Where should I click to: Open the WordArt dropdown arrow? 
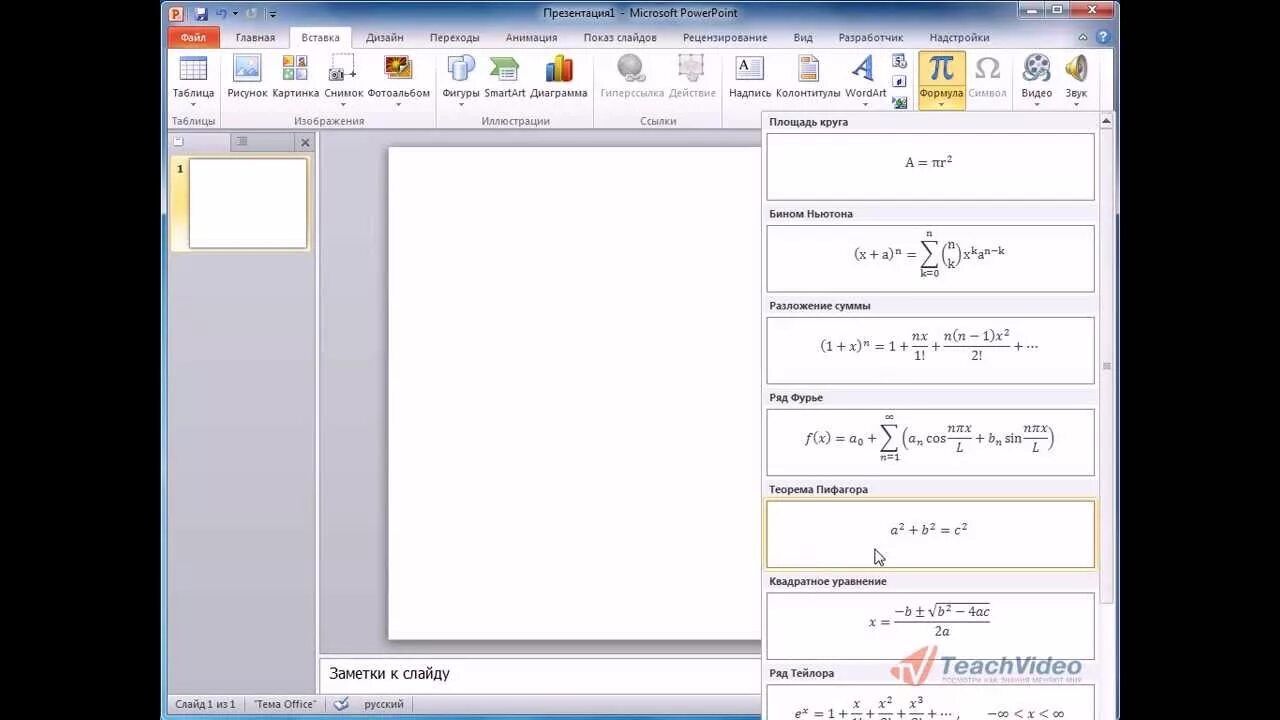[x=865, y=104]
